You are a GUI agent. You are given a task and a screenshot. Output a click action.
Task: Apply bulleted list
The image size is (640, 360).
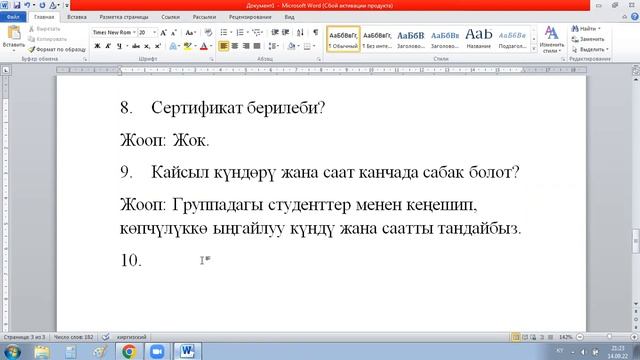click(x=224, y=32)
